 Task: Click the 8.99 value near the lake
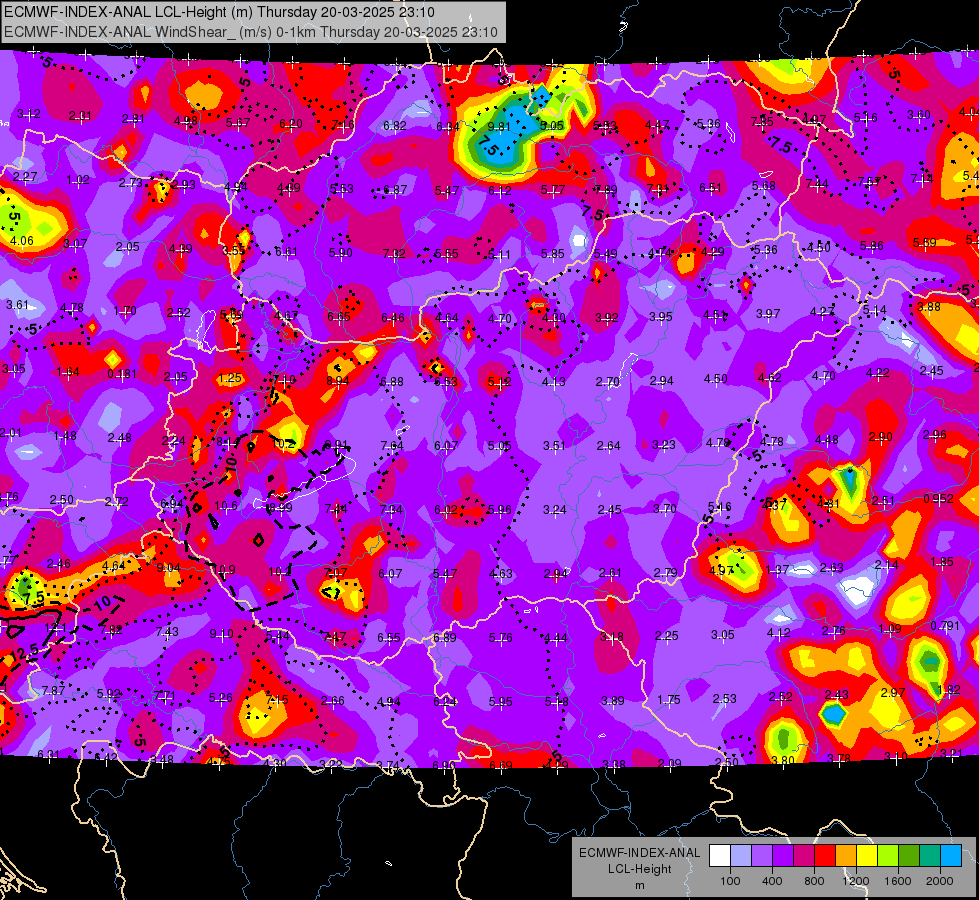280,508
